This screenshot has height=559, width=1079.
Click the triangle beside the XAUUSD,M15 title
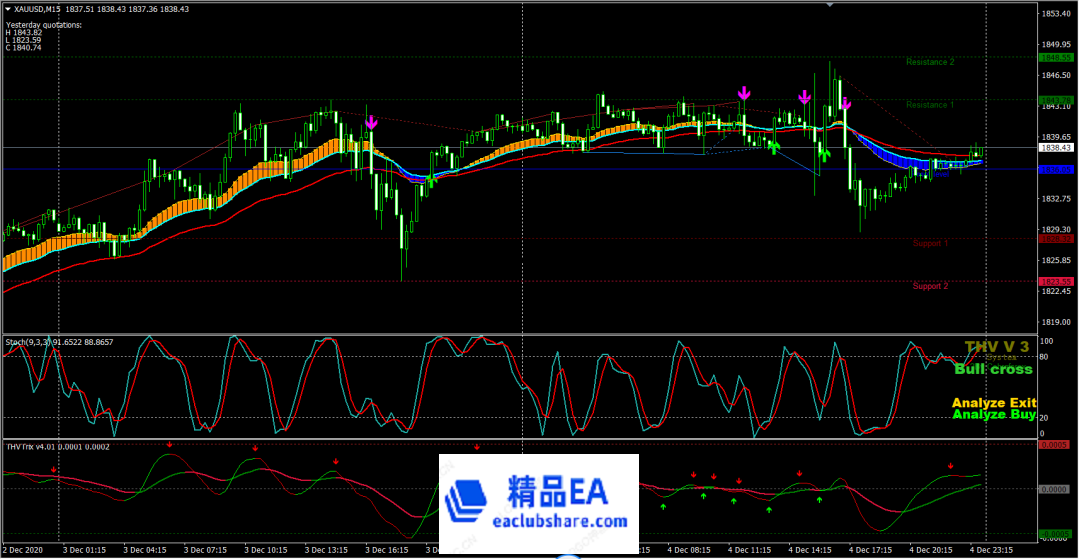pyautogui.click(x=9, y=9)
